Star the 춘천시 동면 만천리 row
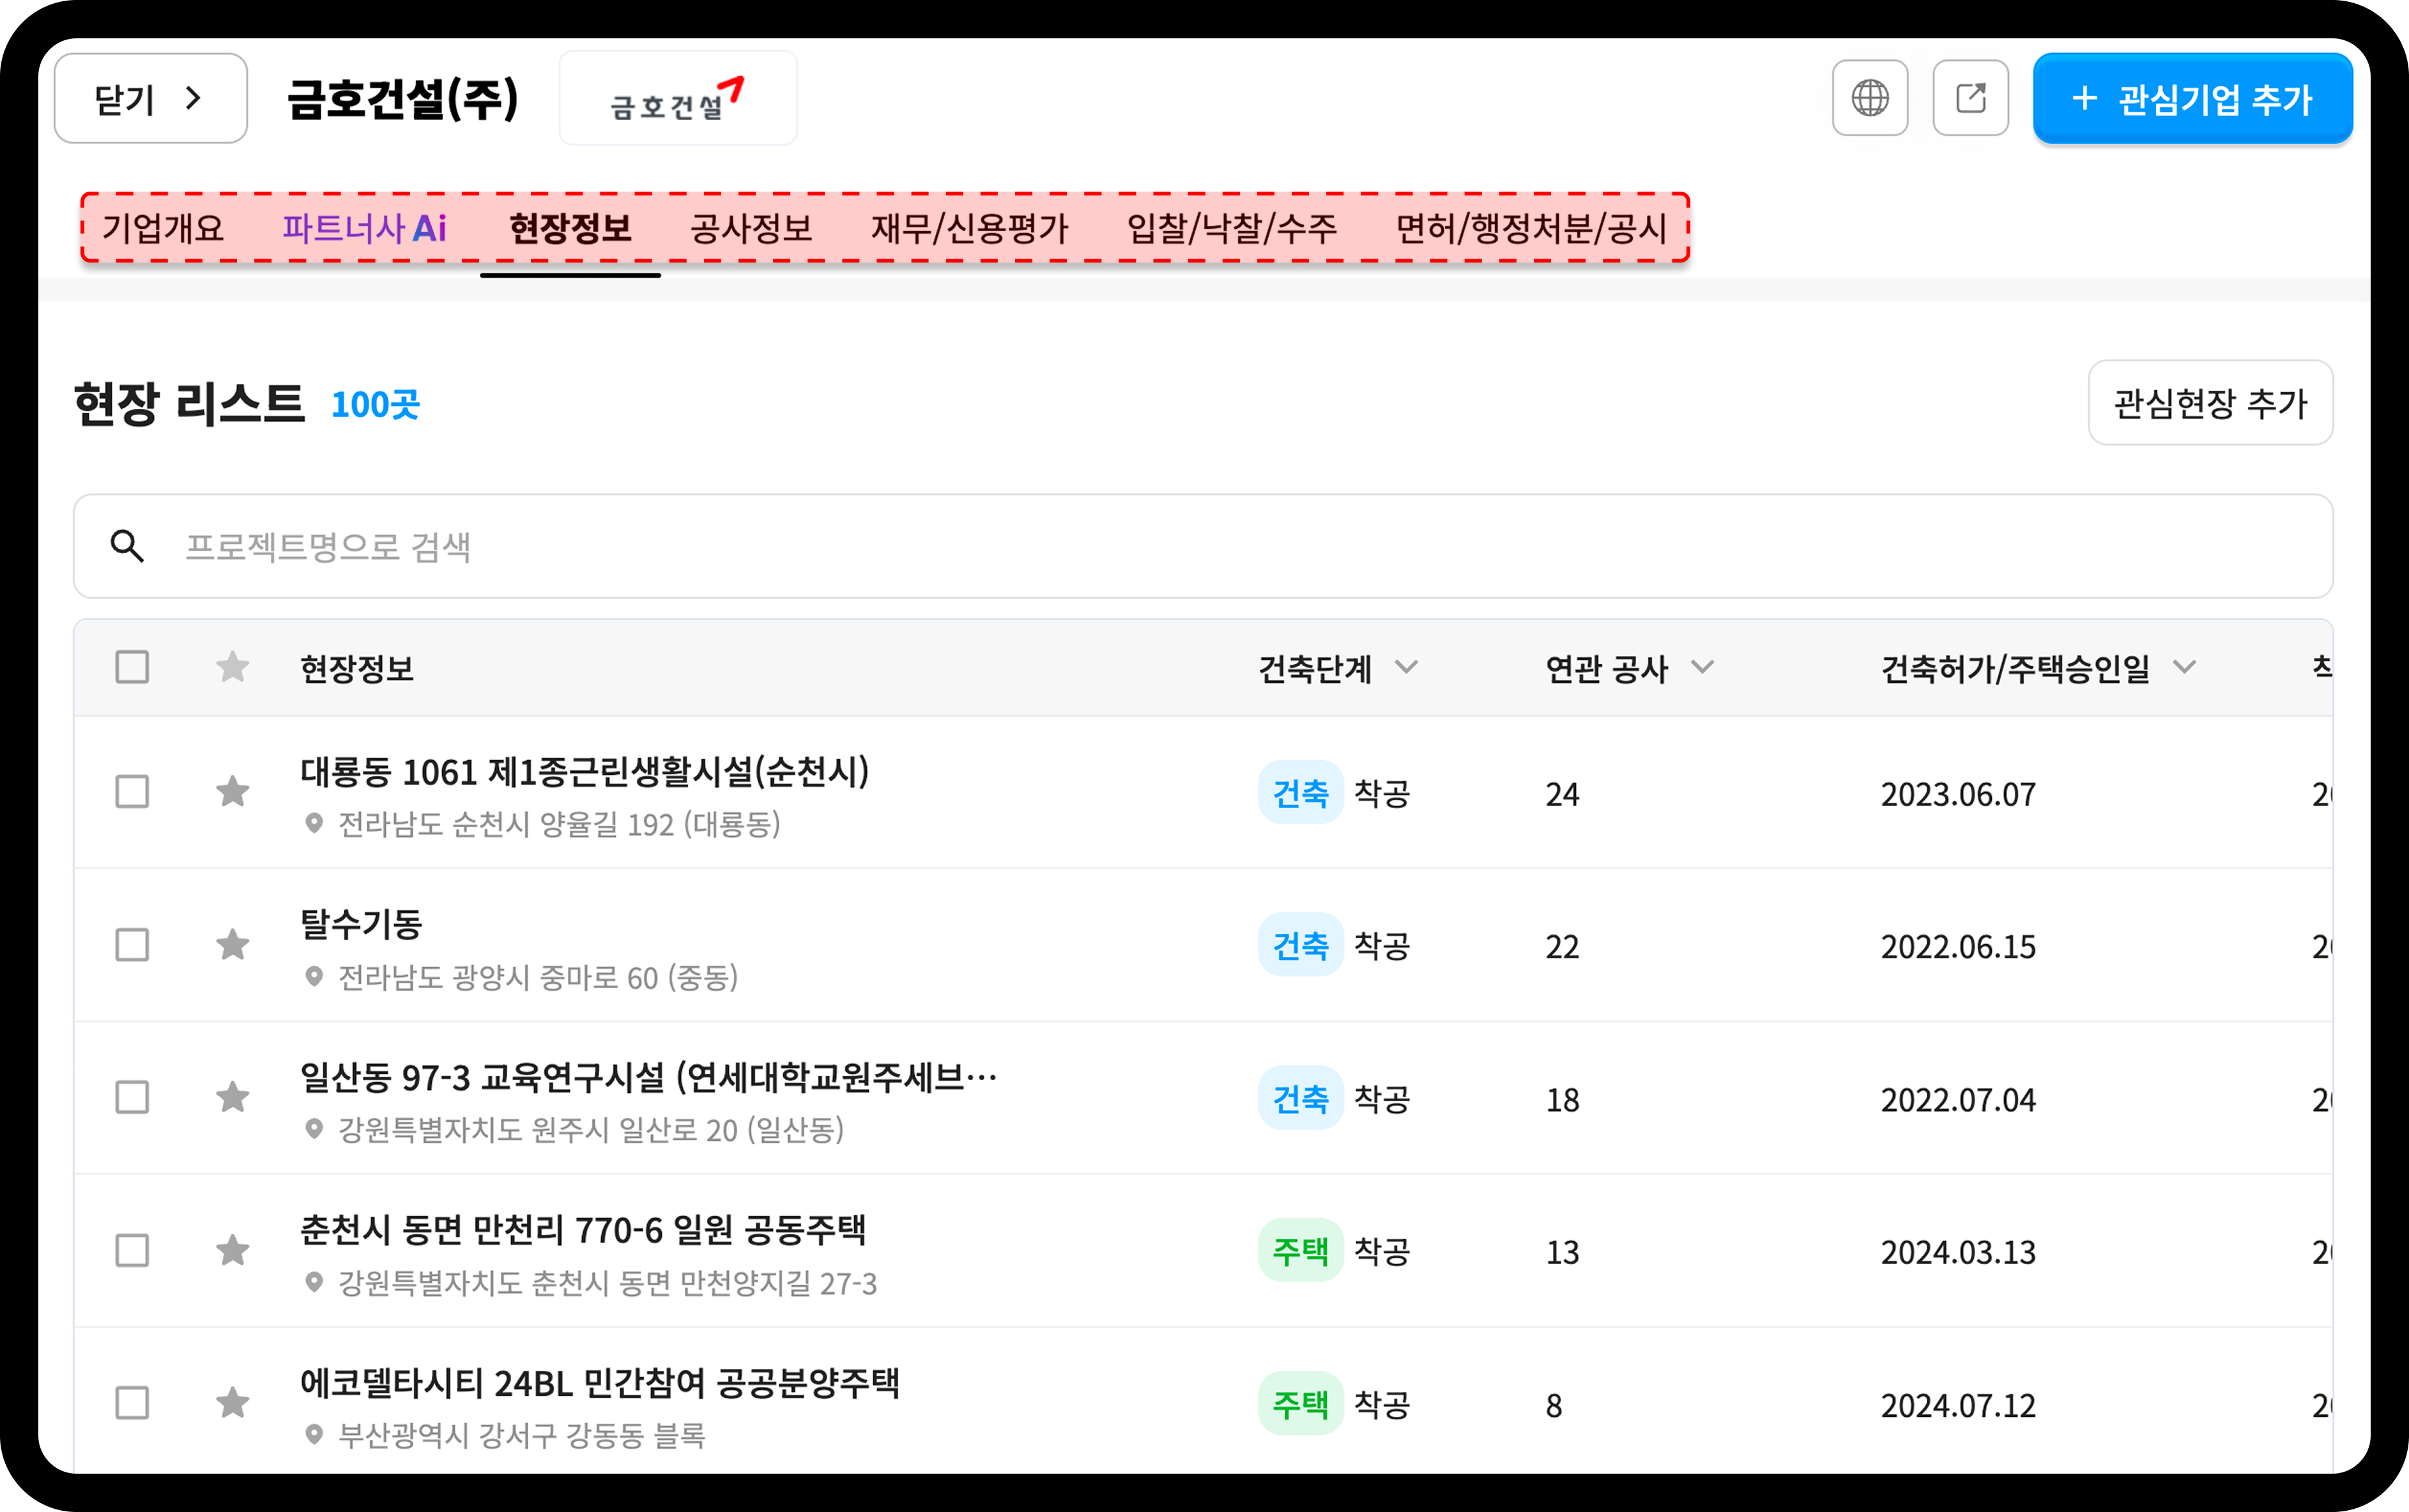 pos(233,1251)
